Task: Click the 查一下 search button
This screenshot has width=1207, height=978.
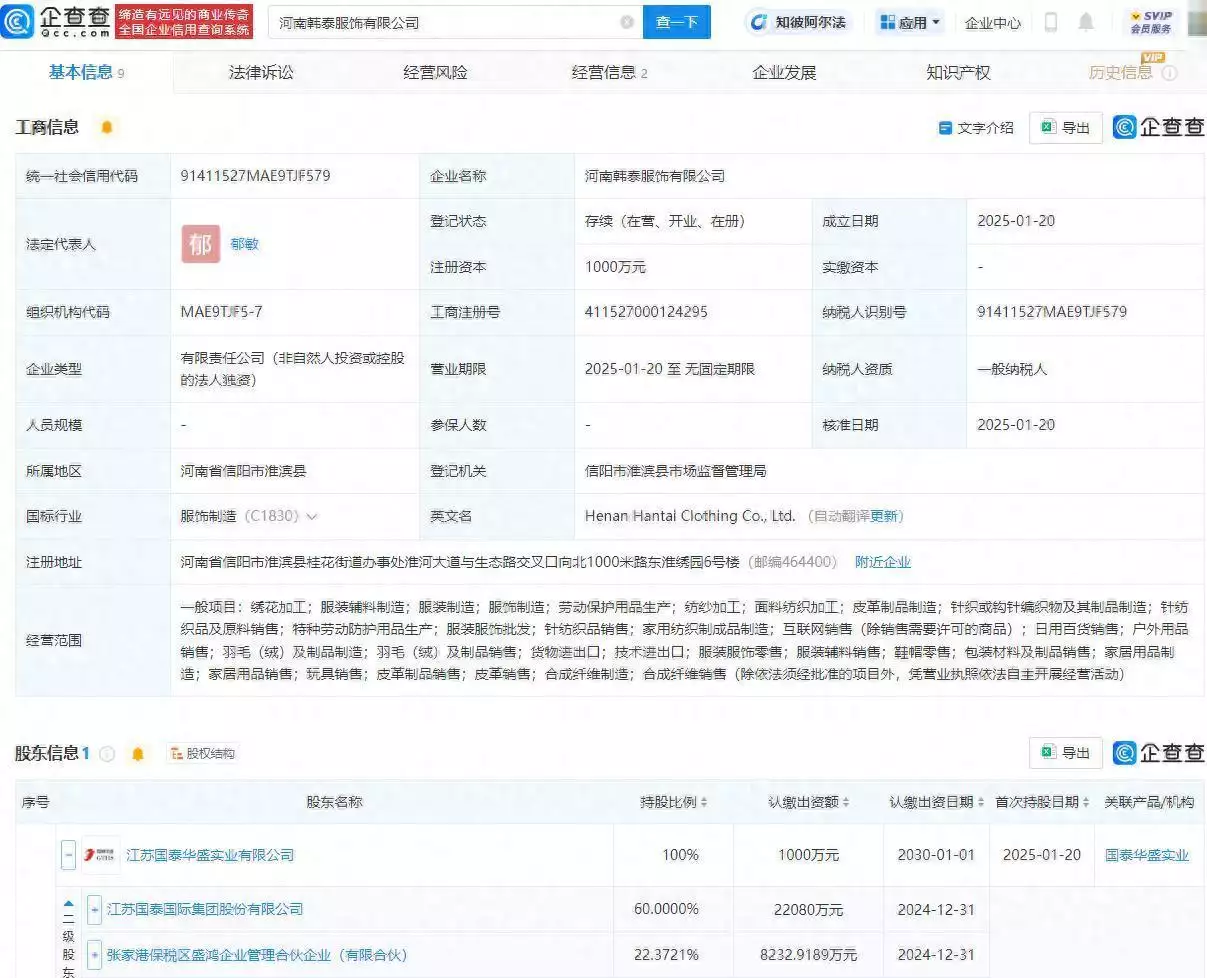Action: click(676, 22)
